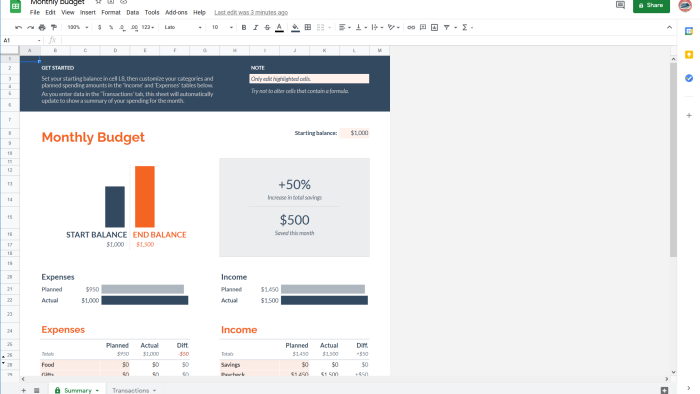Format as currency with dollar icon
This screenshot has height=394, width=700.
[x=99, y=28]
